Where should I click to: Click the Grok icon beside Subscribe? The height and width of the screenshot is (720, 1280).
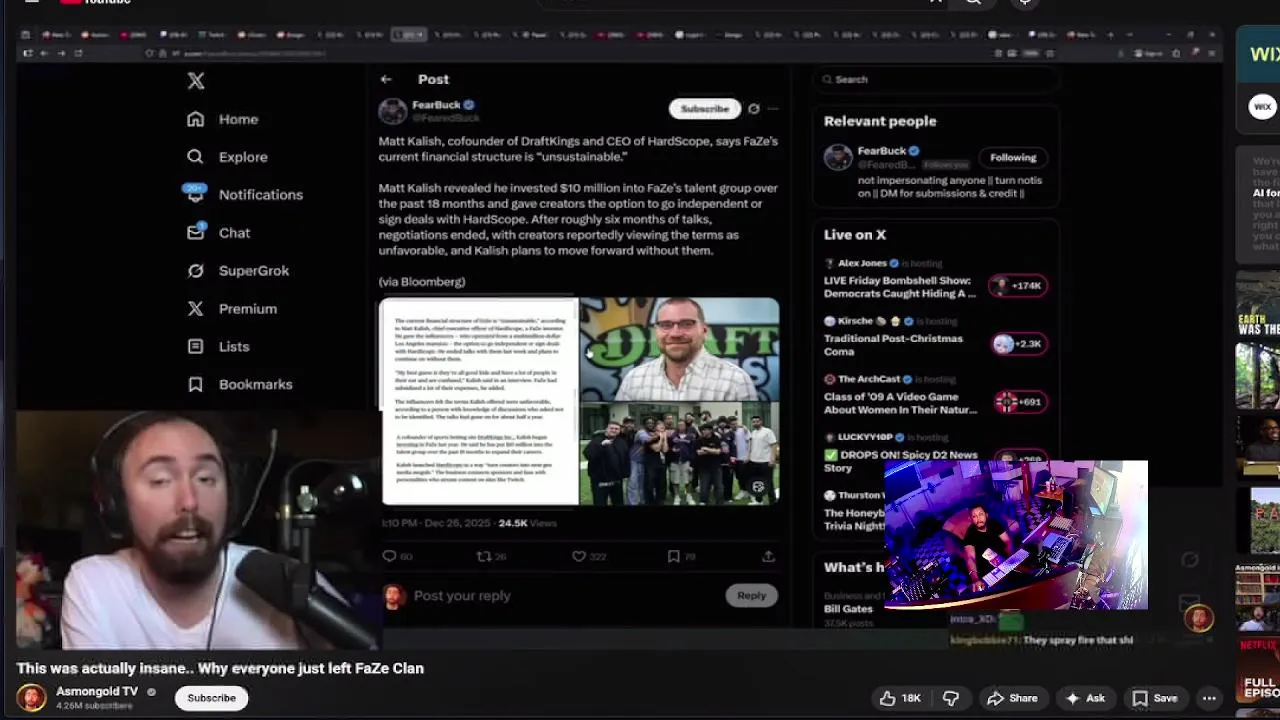[753, 109]
